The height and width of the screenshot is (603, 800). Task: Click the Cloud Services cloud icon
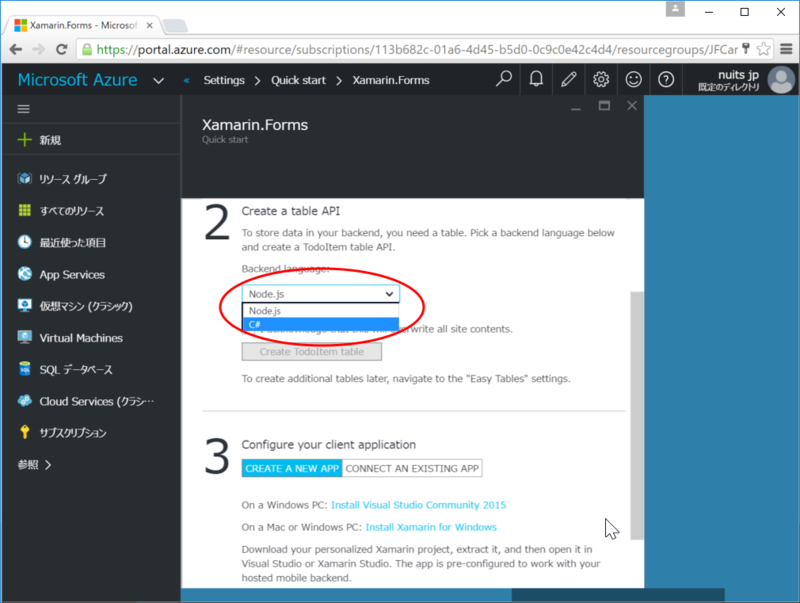pos(24,401)
